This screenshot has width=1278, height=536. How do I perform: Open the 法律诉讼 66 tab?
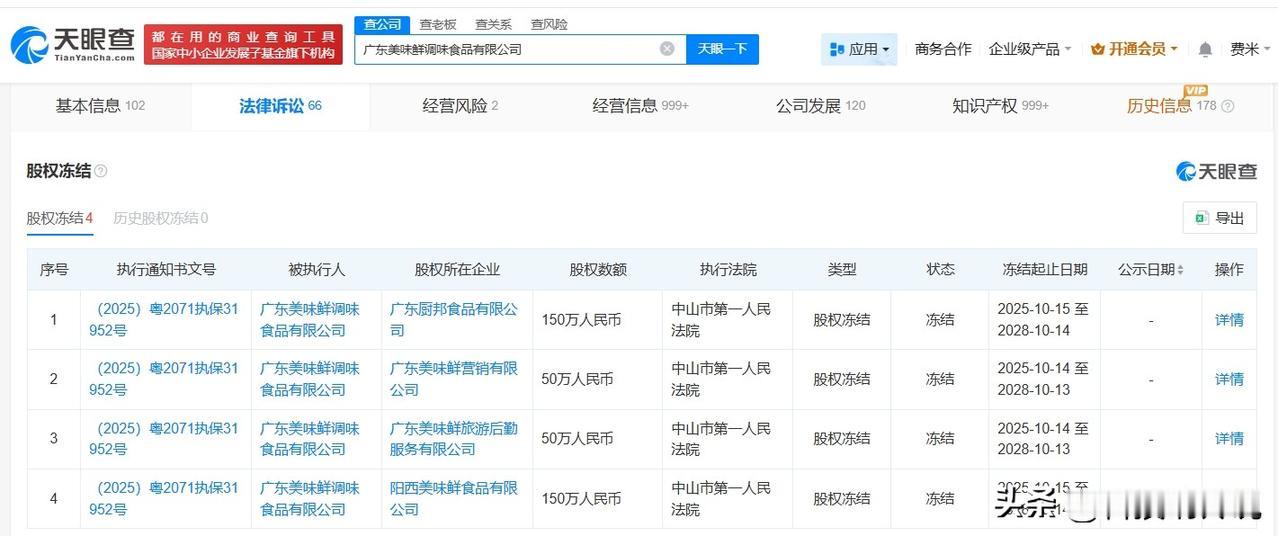[280, 105]
